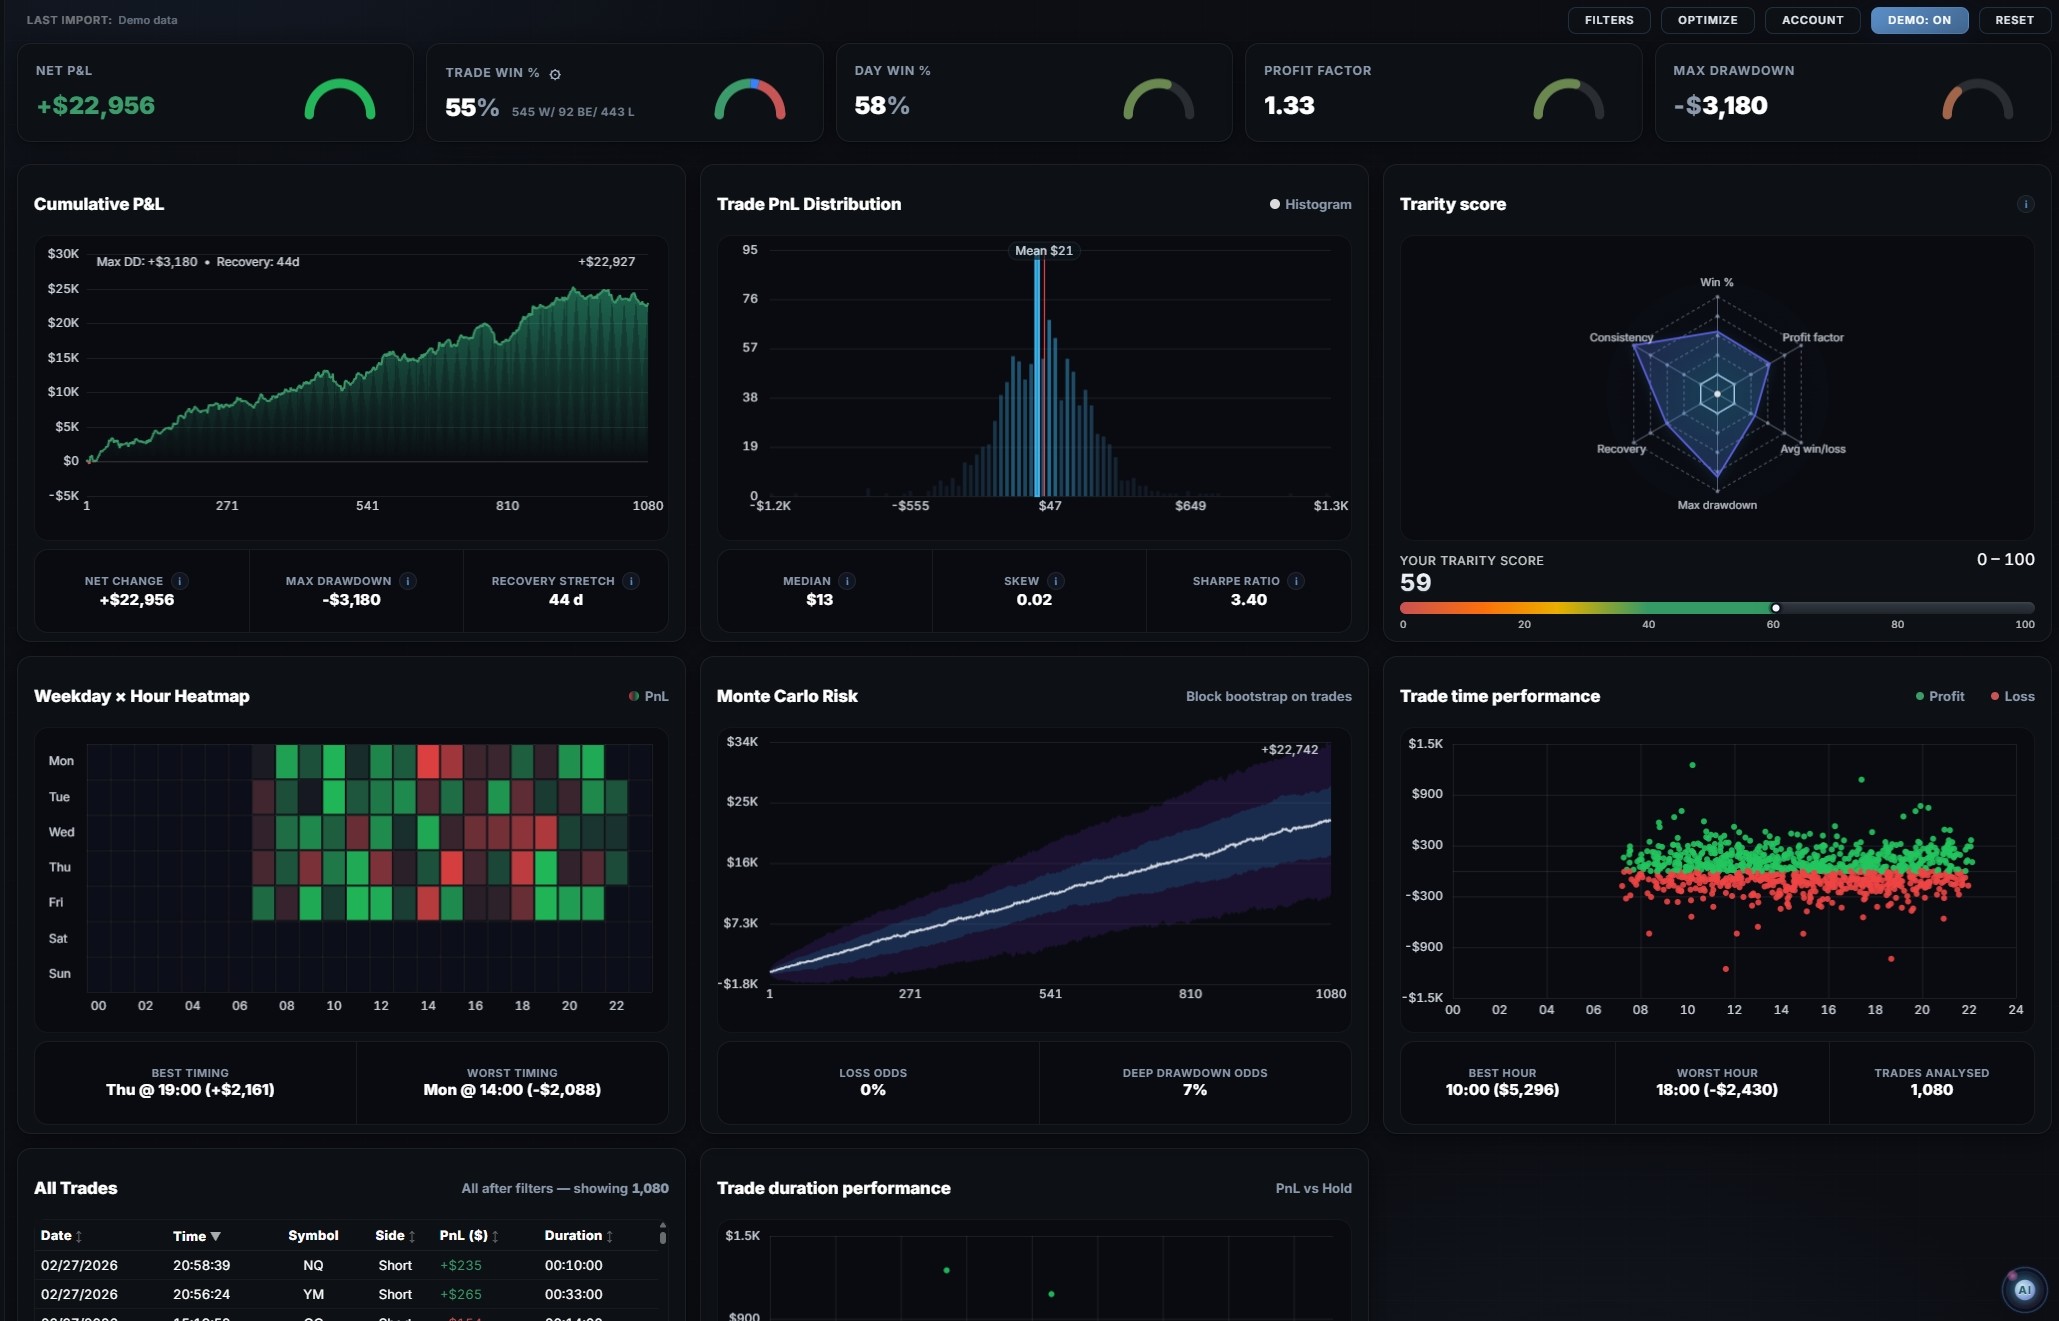Click Worst Hour 18:00 (-$2,430) value
Viewport: 2059px width, 1321px height.
click(x=1717, y=1090)
